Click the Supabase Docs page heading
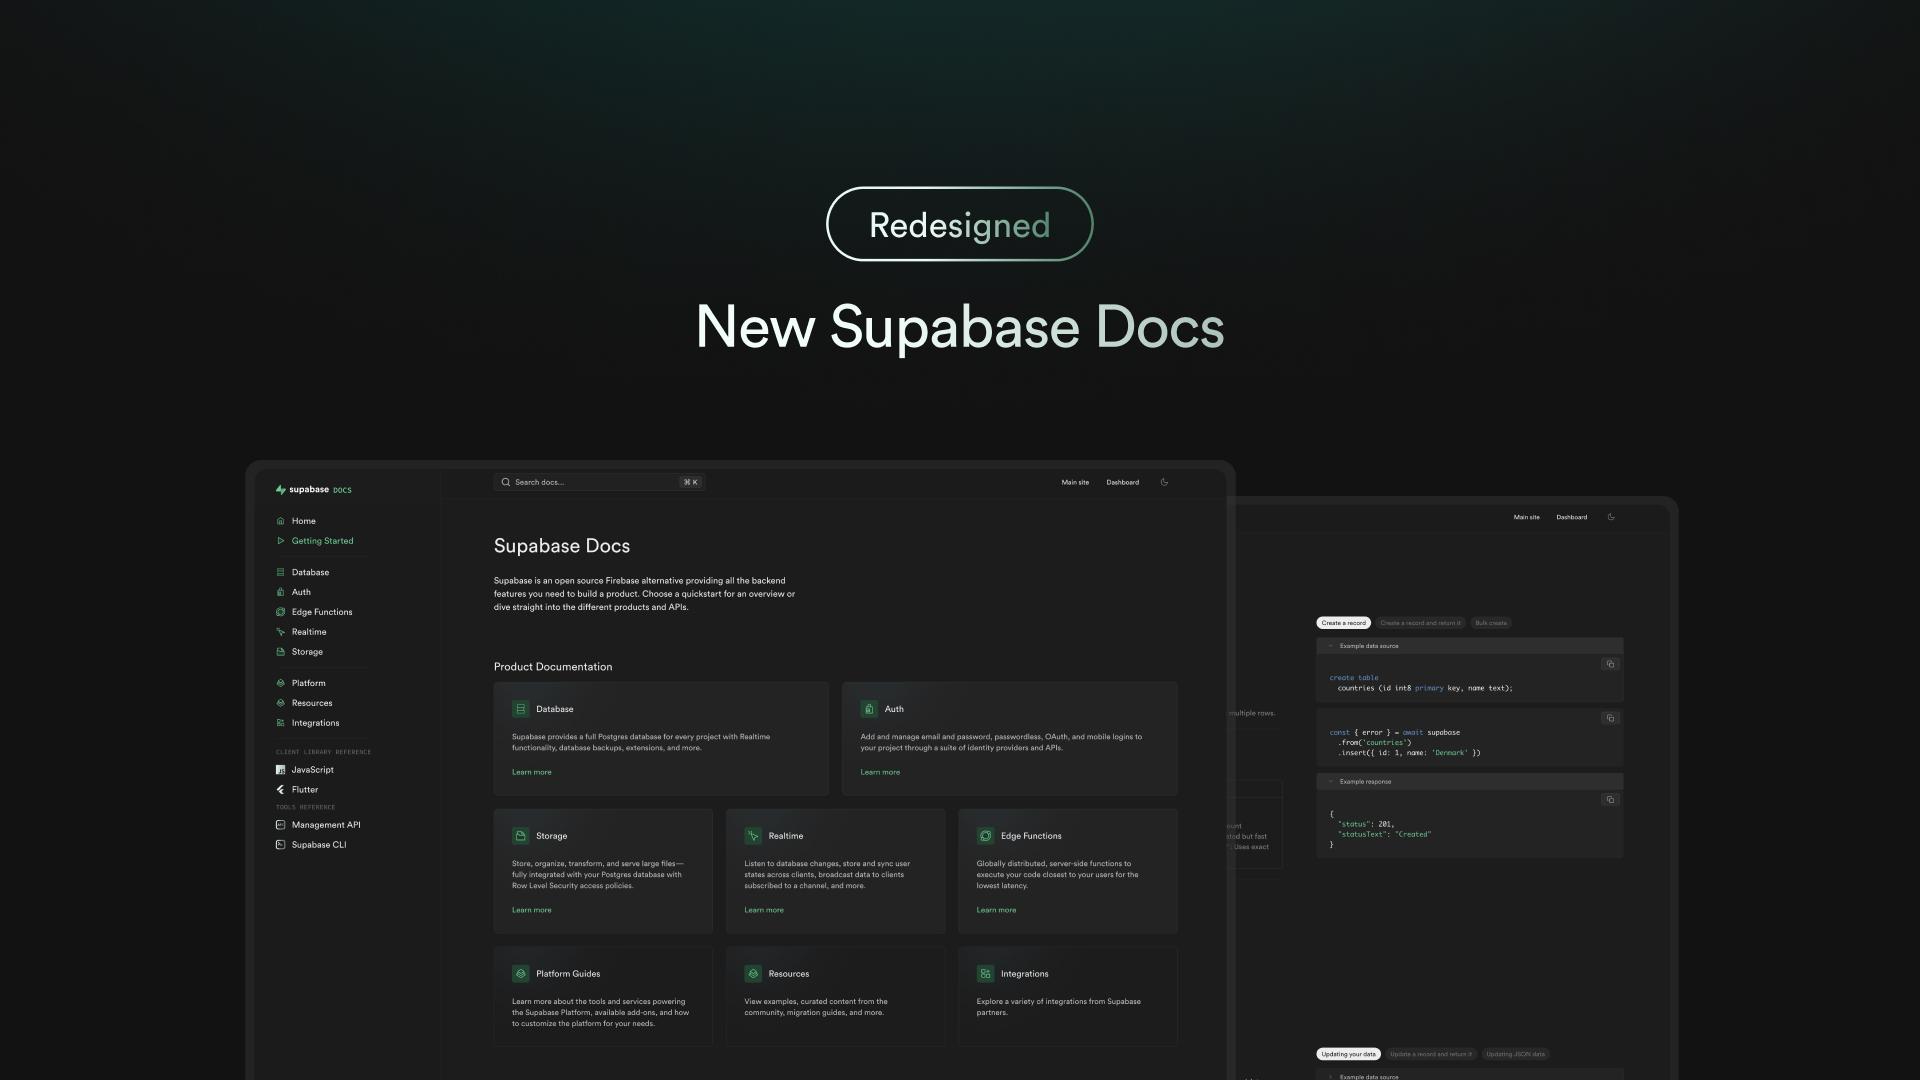1920x1080 pixels. [x=562, y=546]
